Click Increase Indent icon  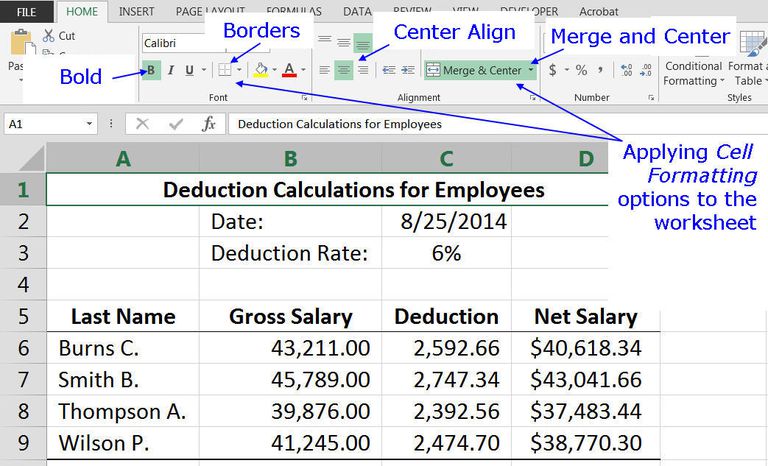pyautogui.click(x=408, y=70)
